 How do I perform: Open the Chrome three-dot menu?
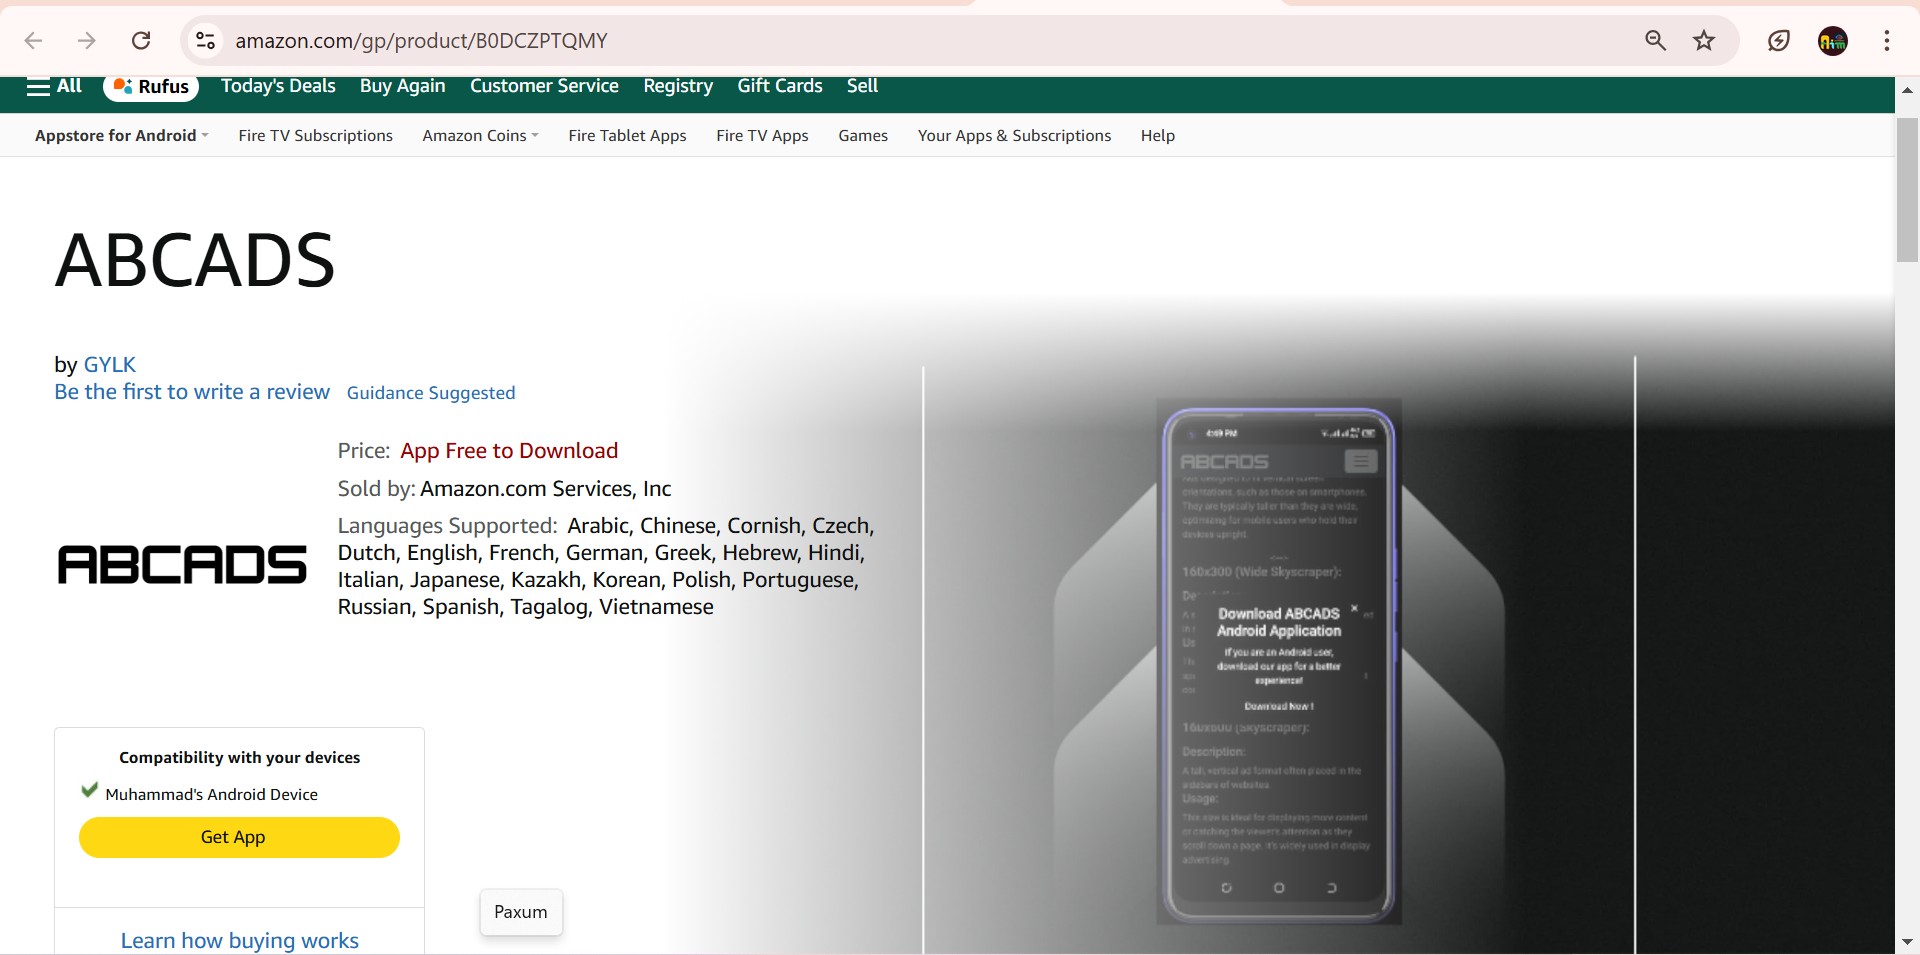(x=1887, y=41)
